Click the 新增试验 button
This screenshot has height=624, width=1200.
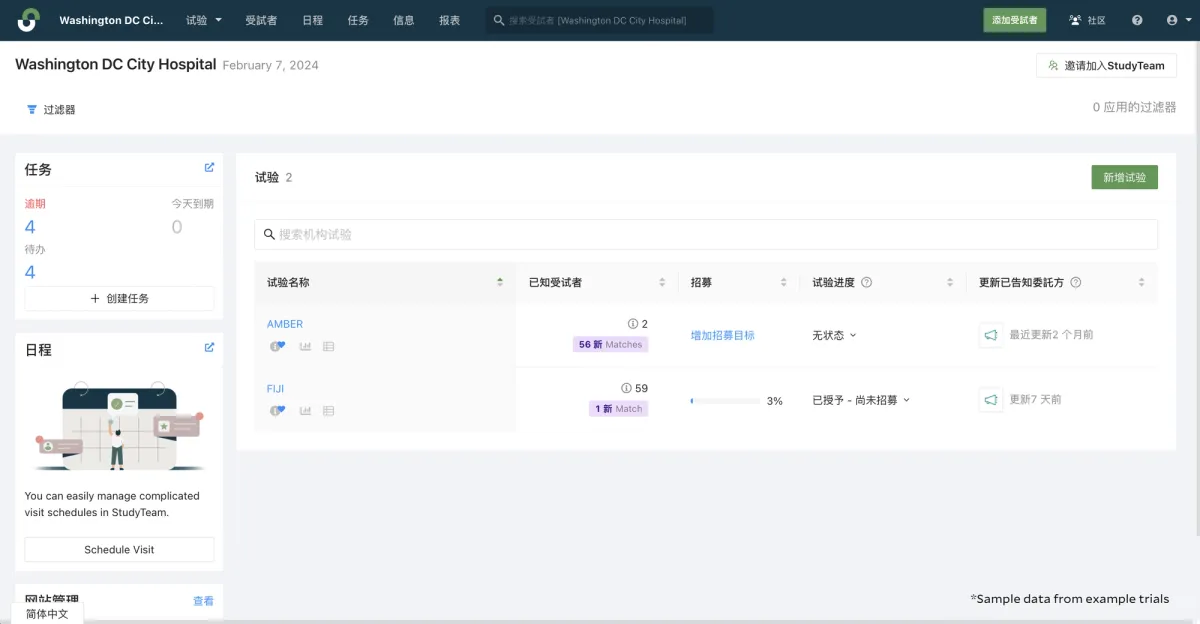[1124, 176]
